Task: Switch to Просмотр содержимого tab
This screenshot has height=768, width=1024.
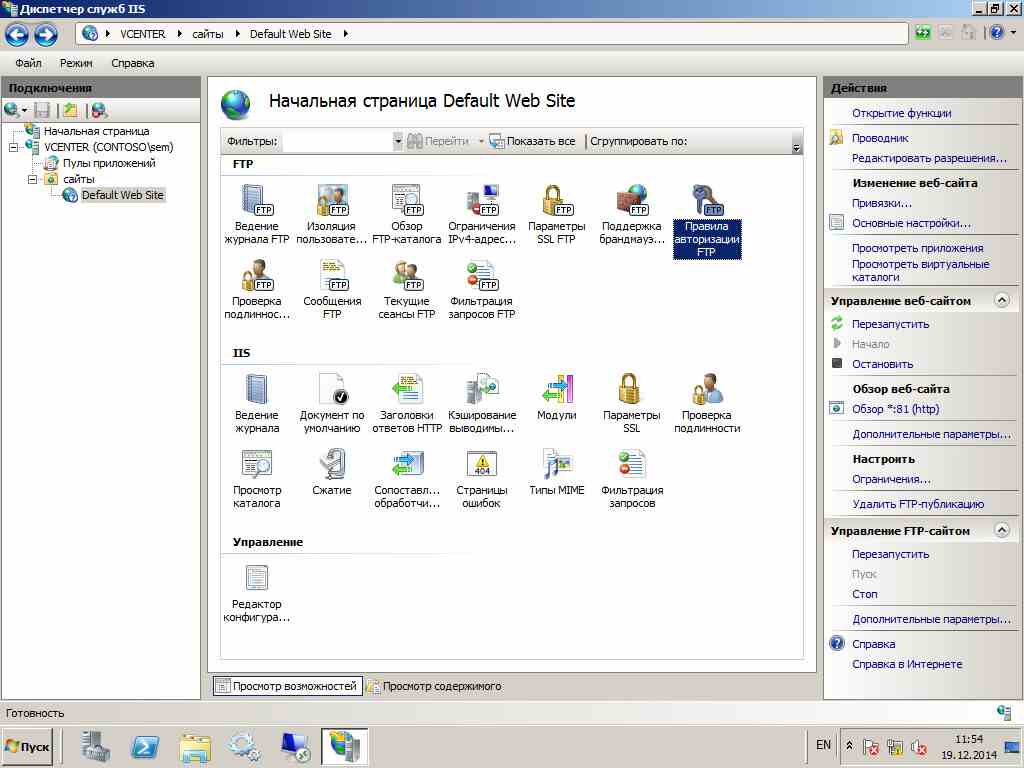Action: (x=434, y=686)
